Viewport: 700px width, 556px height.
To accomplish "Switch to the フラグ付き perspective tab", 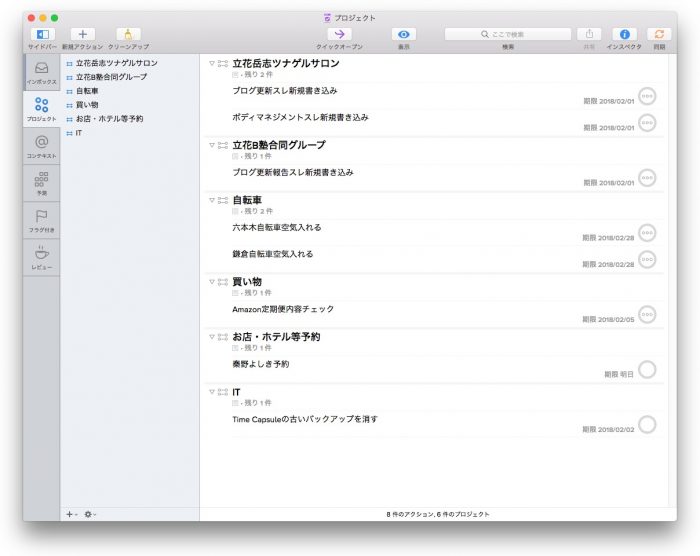I will 41,218.
